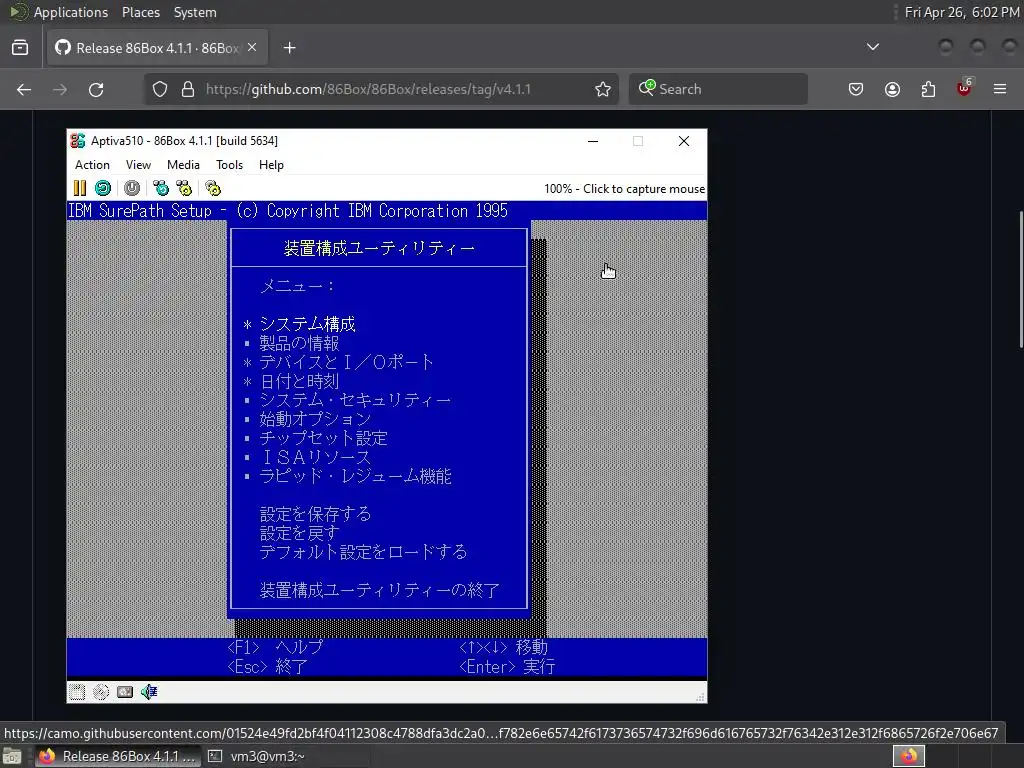Viewport: 1024px width, 768px height.
Task: Click the forward navigation arrow
Action: 60,89
